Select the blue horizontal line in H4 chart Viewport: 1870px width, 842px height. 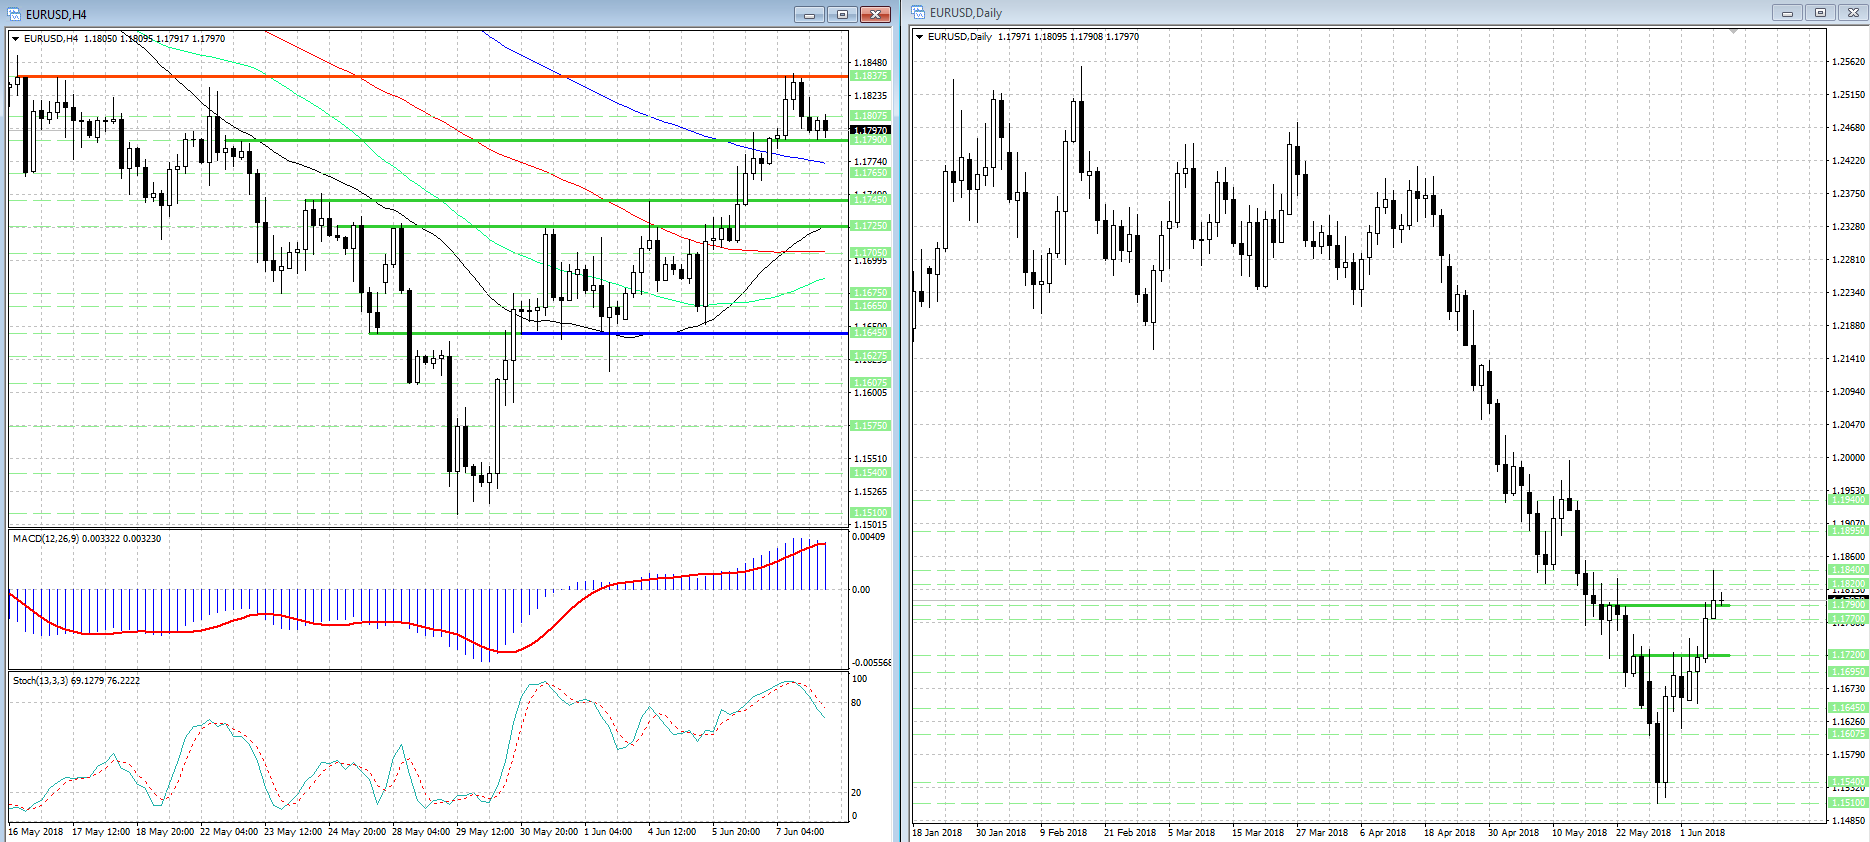point(683,333)
